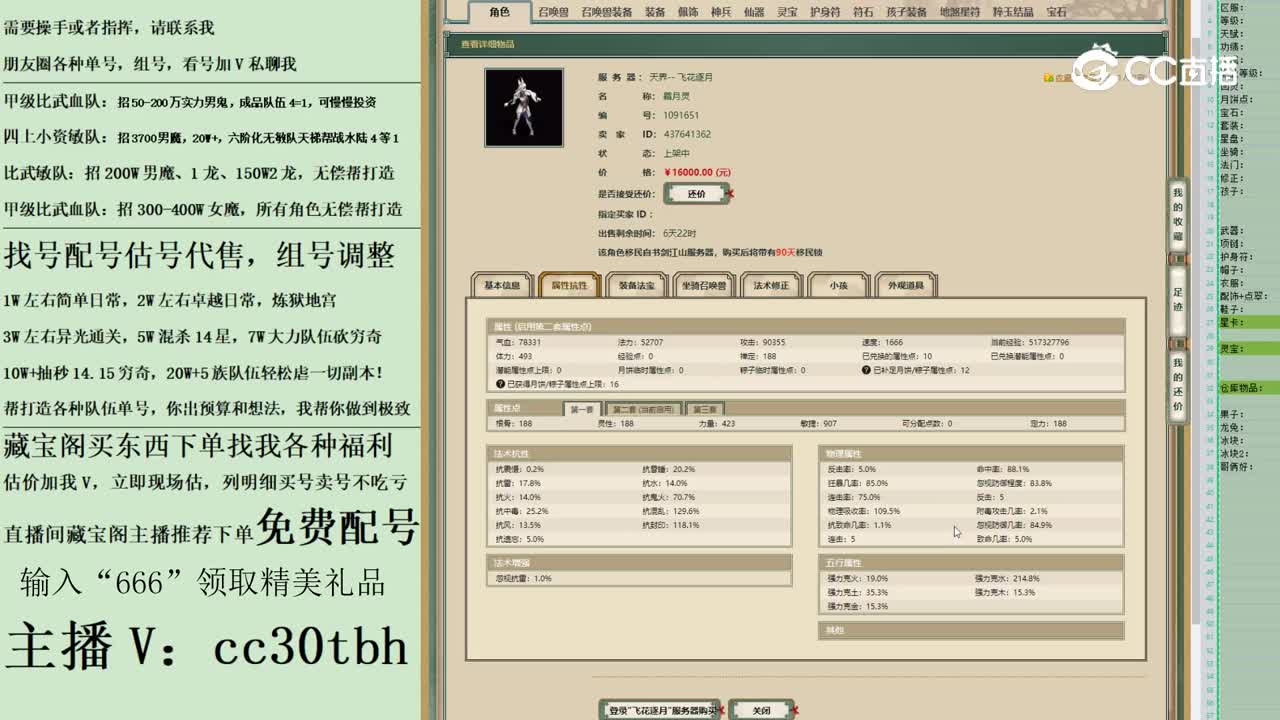The image size is (1280, 720).
Task: Click the 强力克水: 214.8% value
Action: pyautogui.click(x=1008, y=578)
